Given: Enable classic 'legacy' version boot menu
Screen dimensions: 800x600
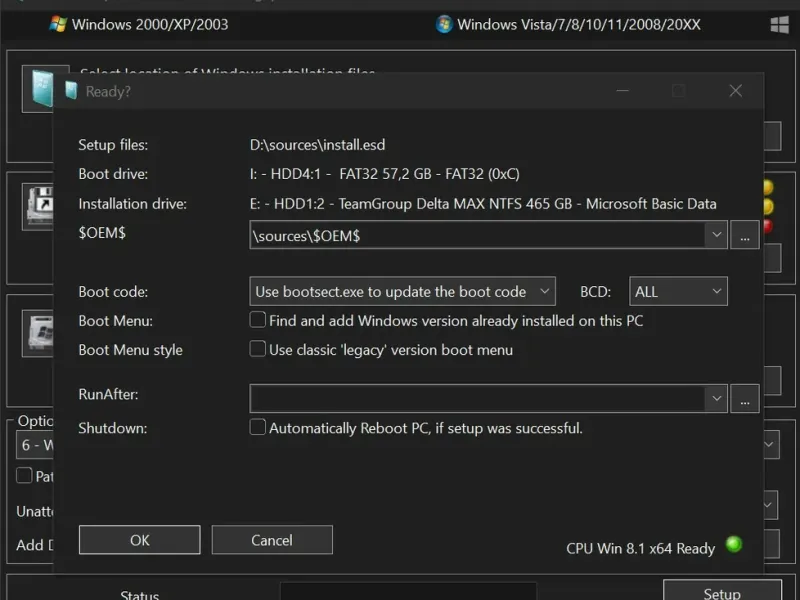Looking at the screenshot, I should click(258, 349).
